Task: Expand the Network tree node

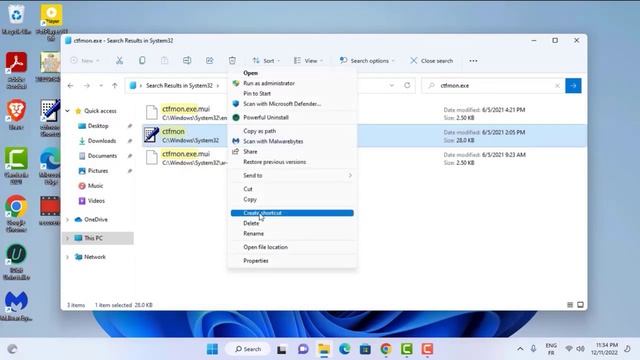Action: click(x=67, y=257)
